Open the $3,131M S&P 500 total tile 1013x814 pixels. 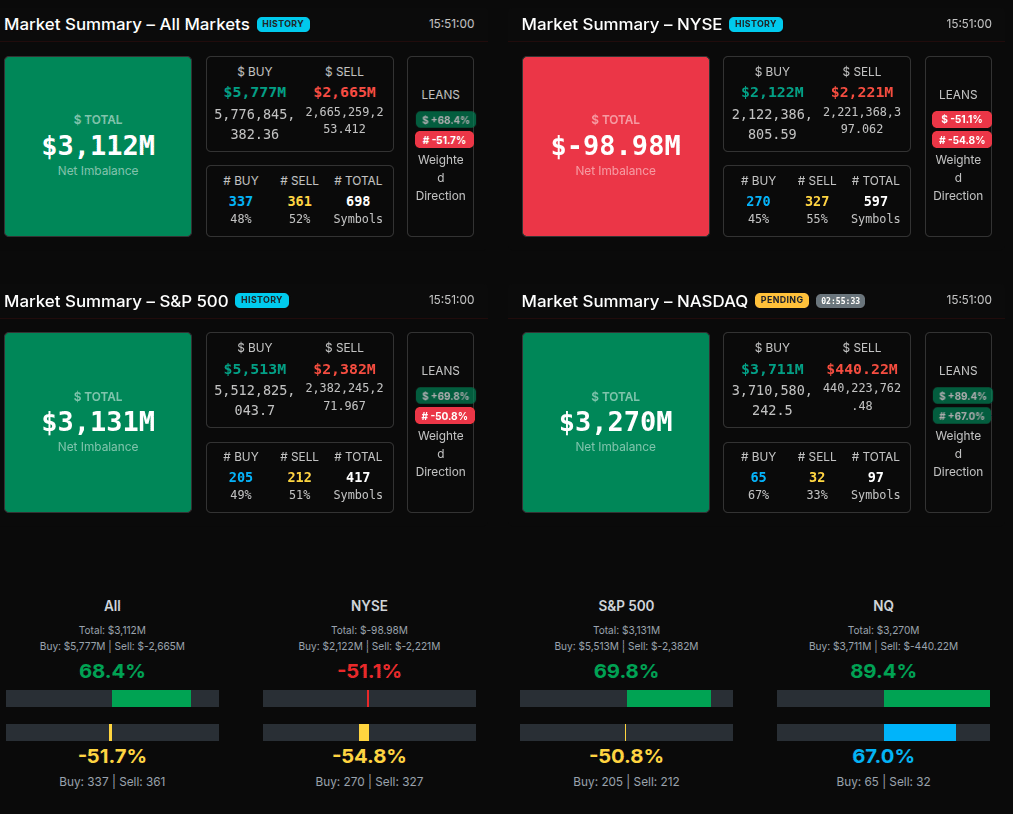click(x=98, y=422)
